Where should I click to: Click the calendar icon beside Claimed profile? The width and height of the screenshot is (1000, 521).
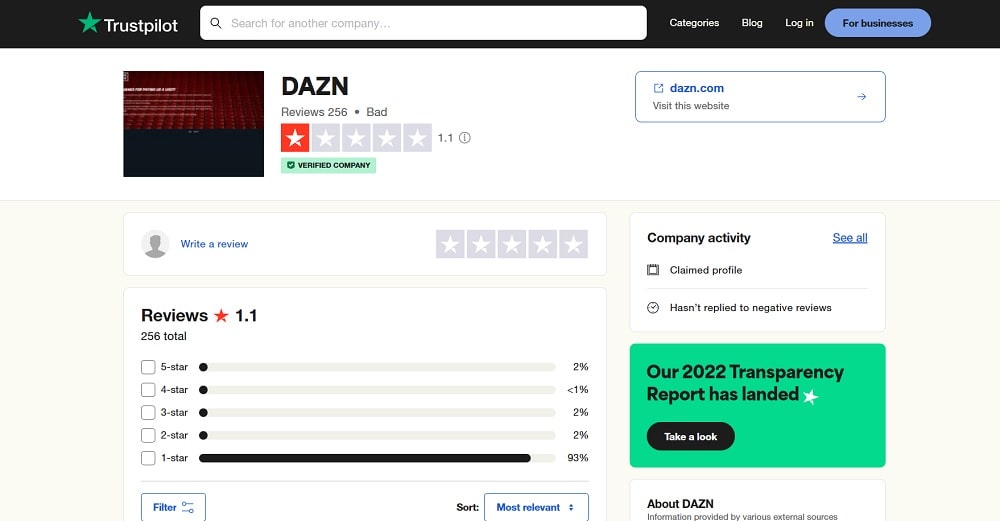(x=653, y=270)
